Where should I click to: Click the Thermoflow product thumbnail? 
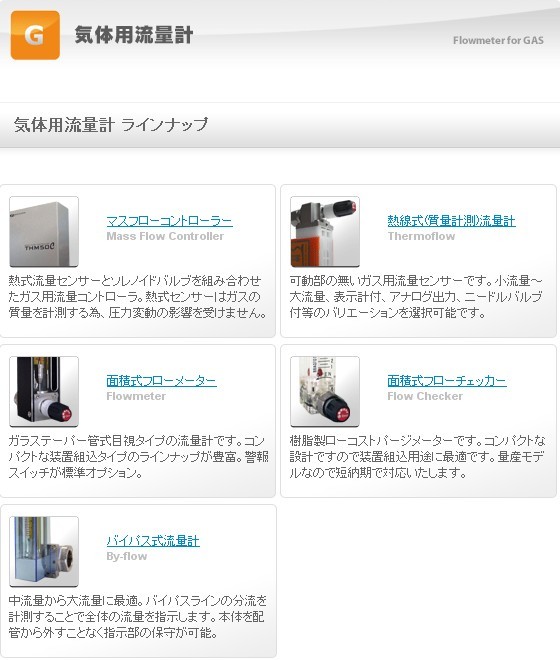[x=325, y=232]
